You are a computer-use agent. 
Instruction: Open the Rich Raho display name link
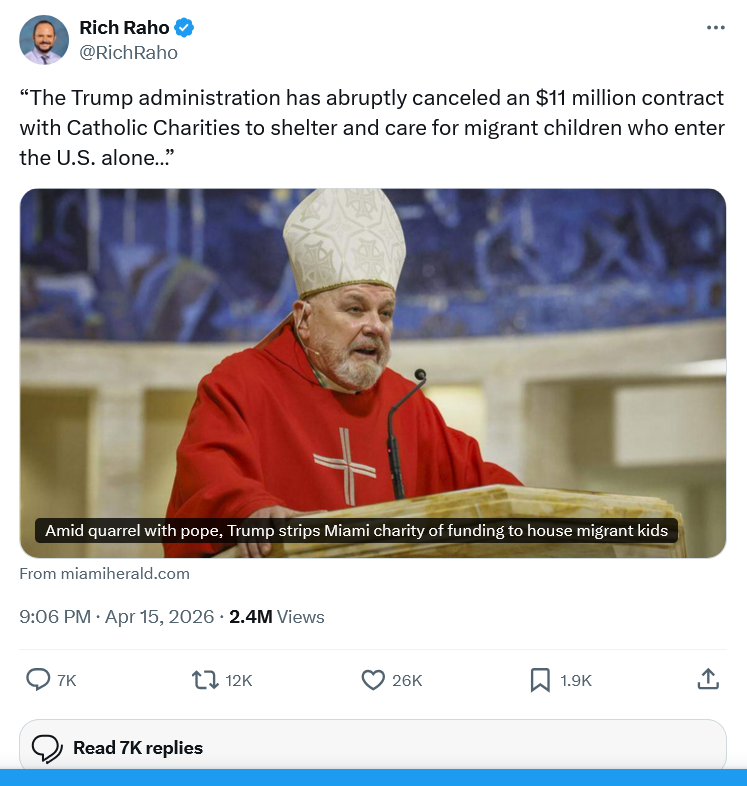click(124, 28)
